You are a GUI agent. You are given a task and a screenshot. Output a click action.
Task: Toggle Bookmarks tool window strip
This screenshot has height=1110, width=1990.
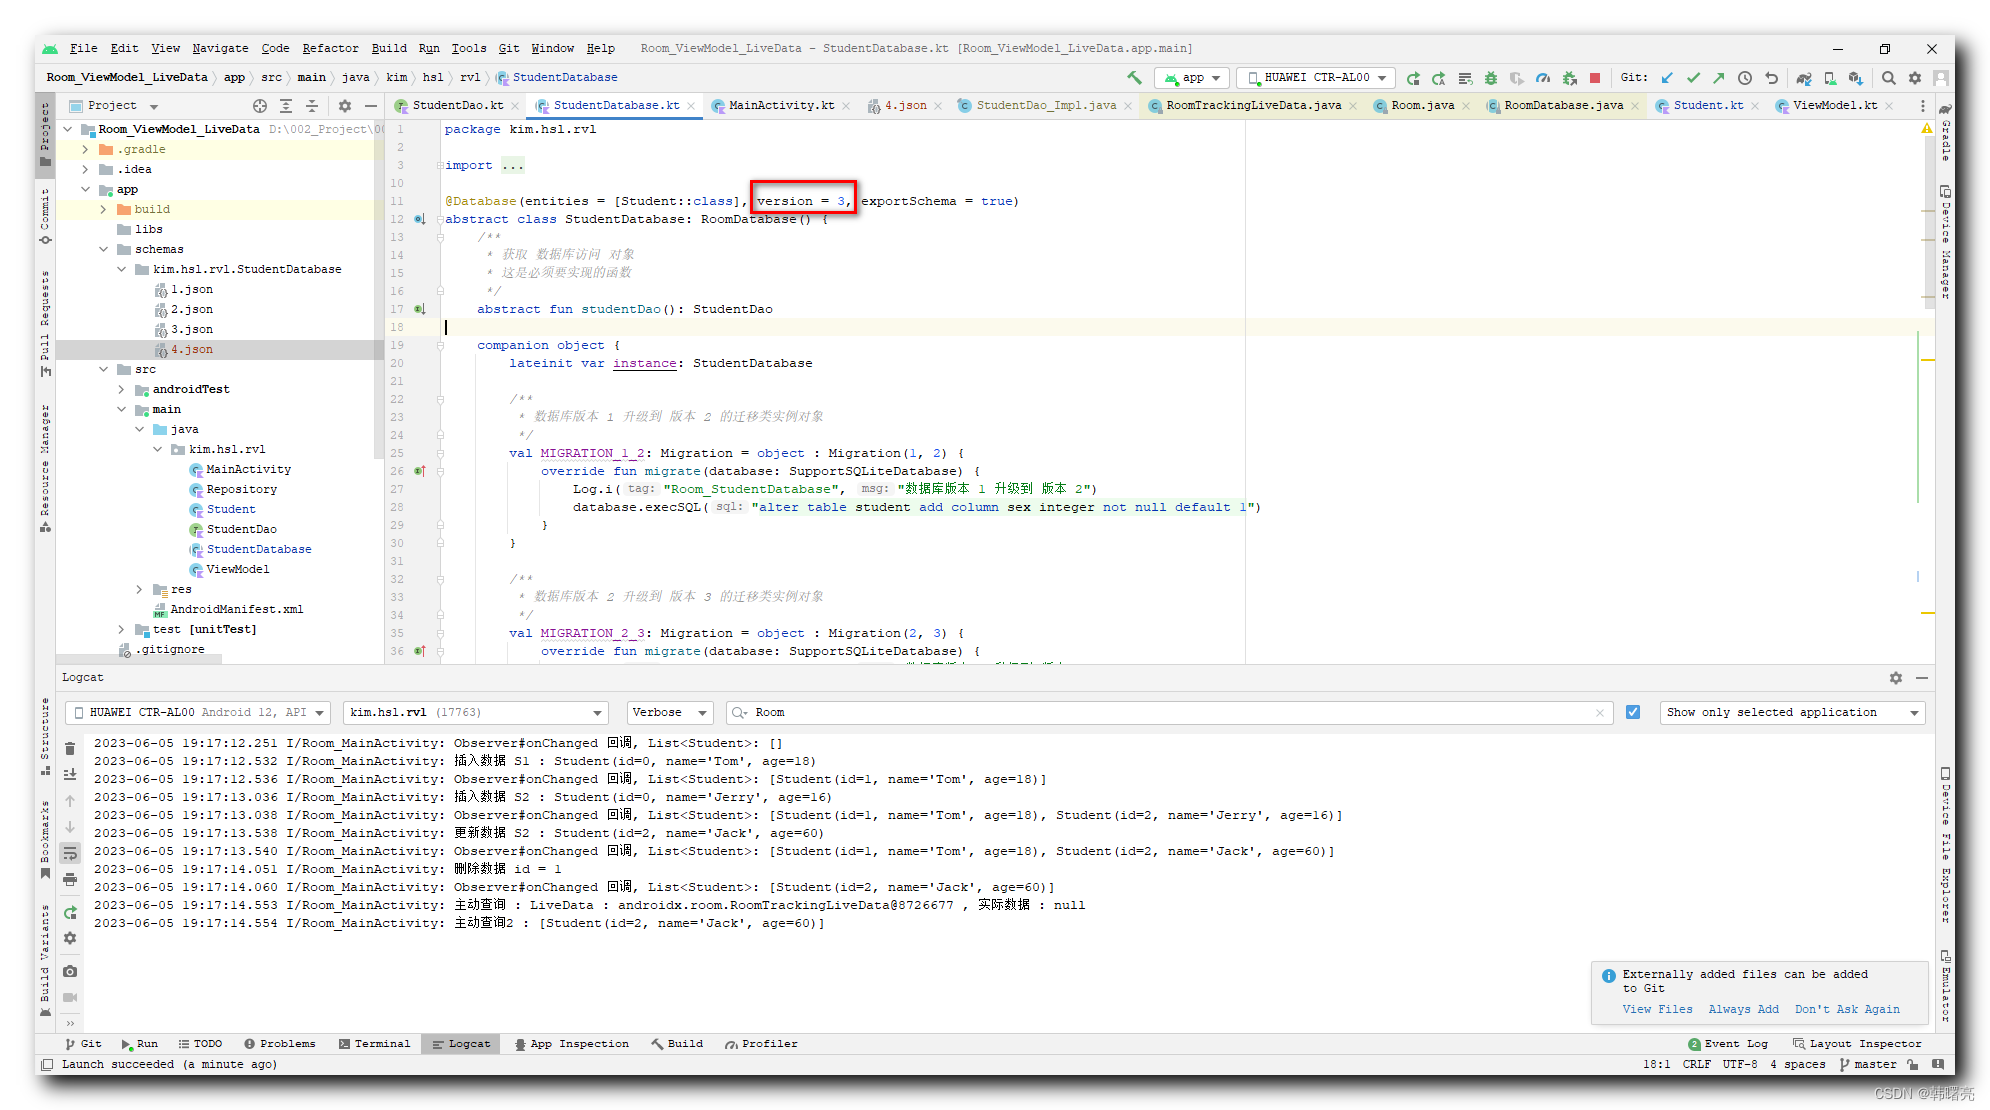coord(45,838)
